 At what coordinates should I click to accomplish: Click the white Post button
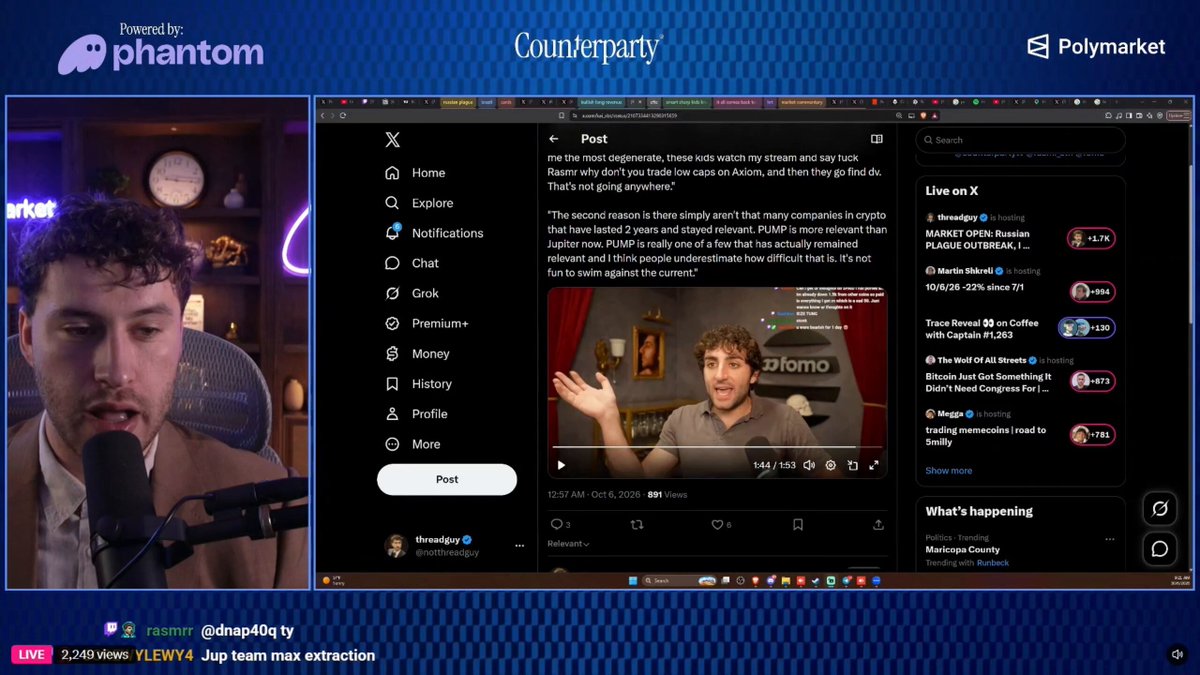click(x=447, y=479)
